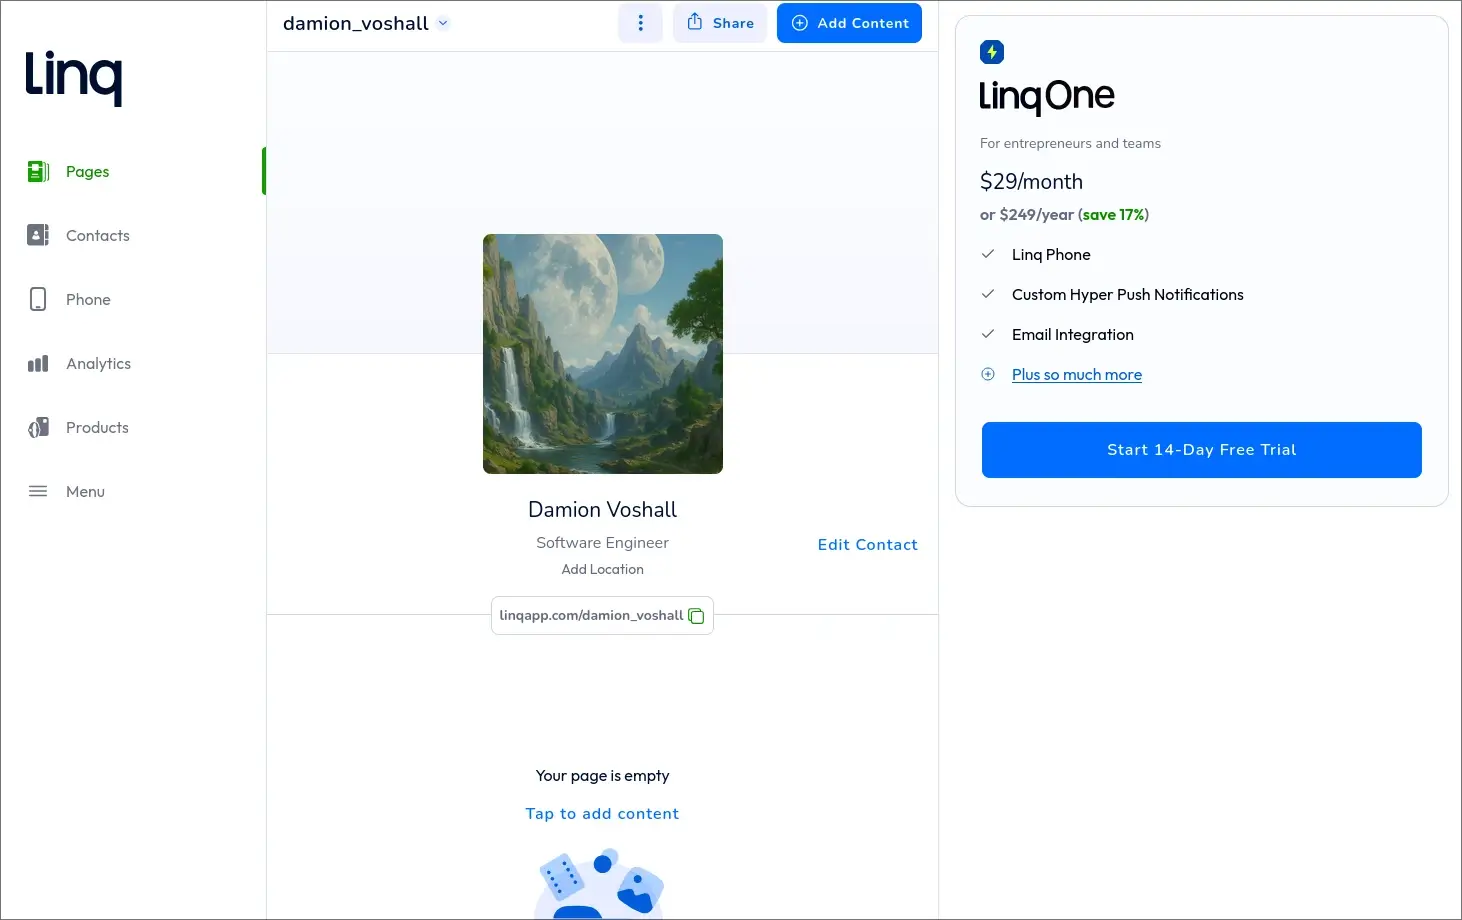View Analytics using the bar chart icon

[x=37, y=363]
